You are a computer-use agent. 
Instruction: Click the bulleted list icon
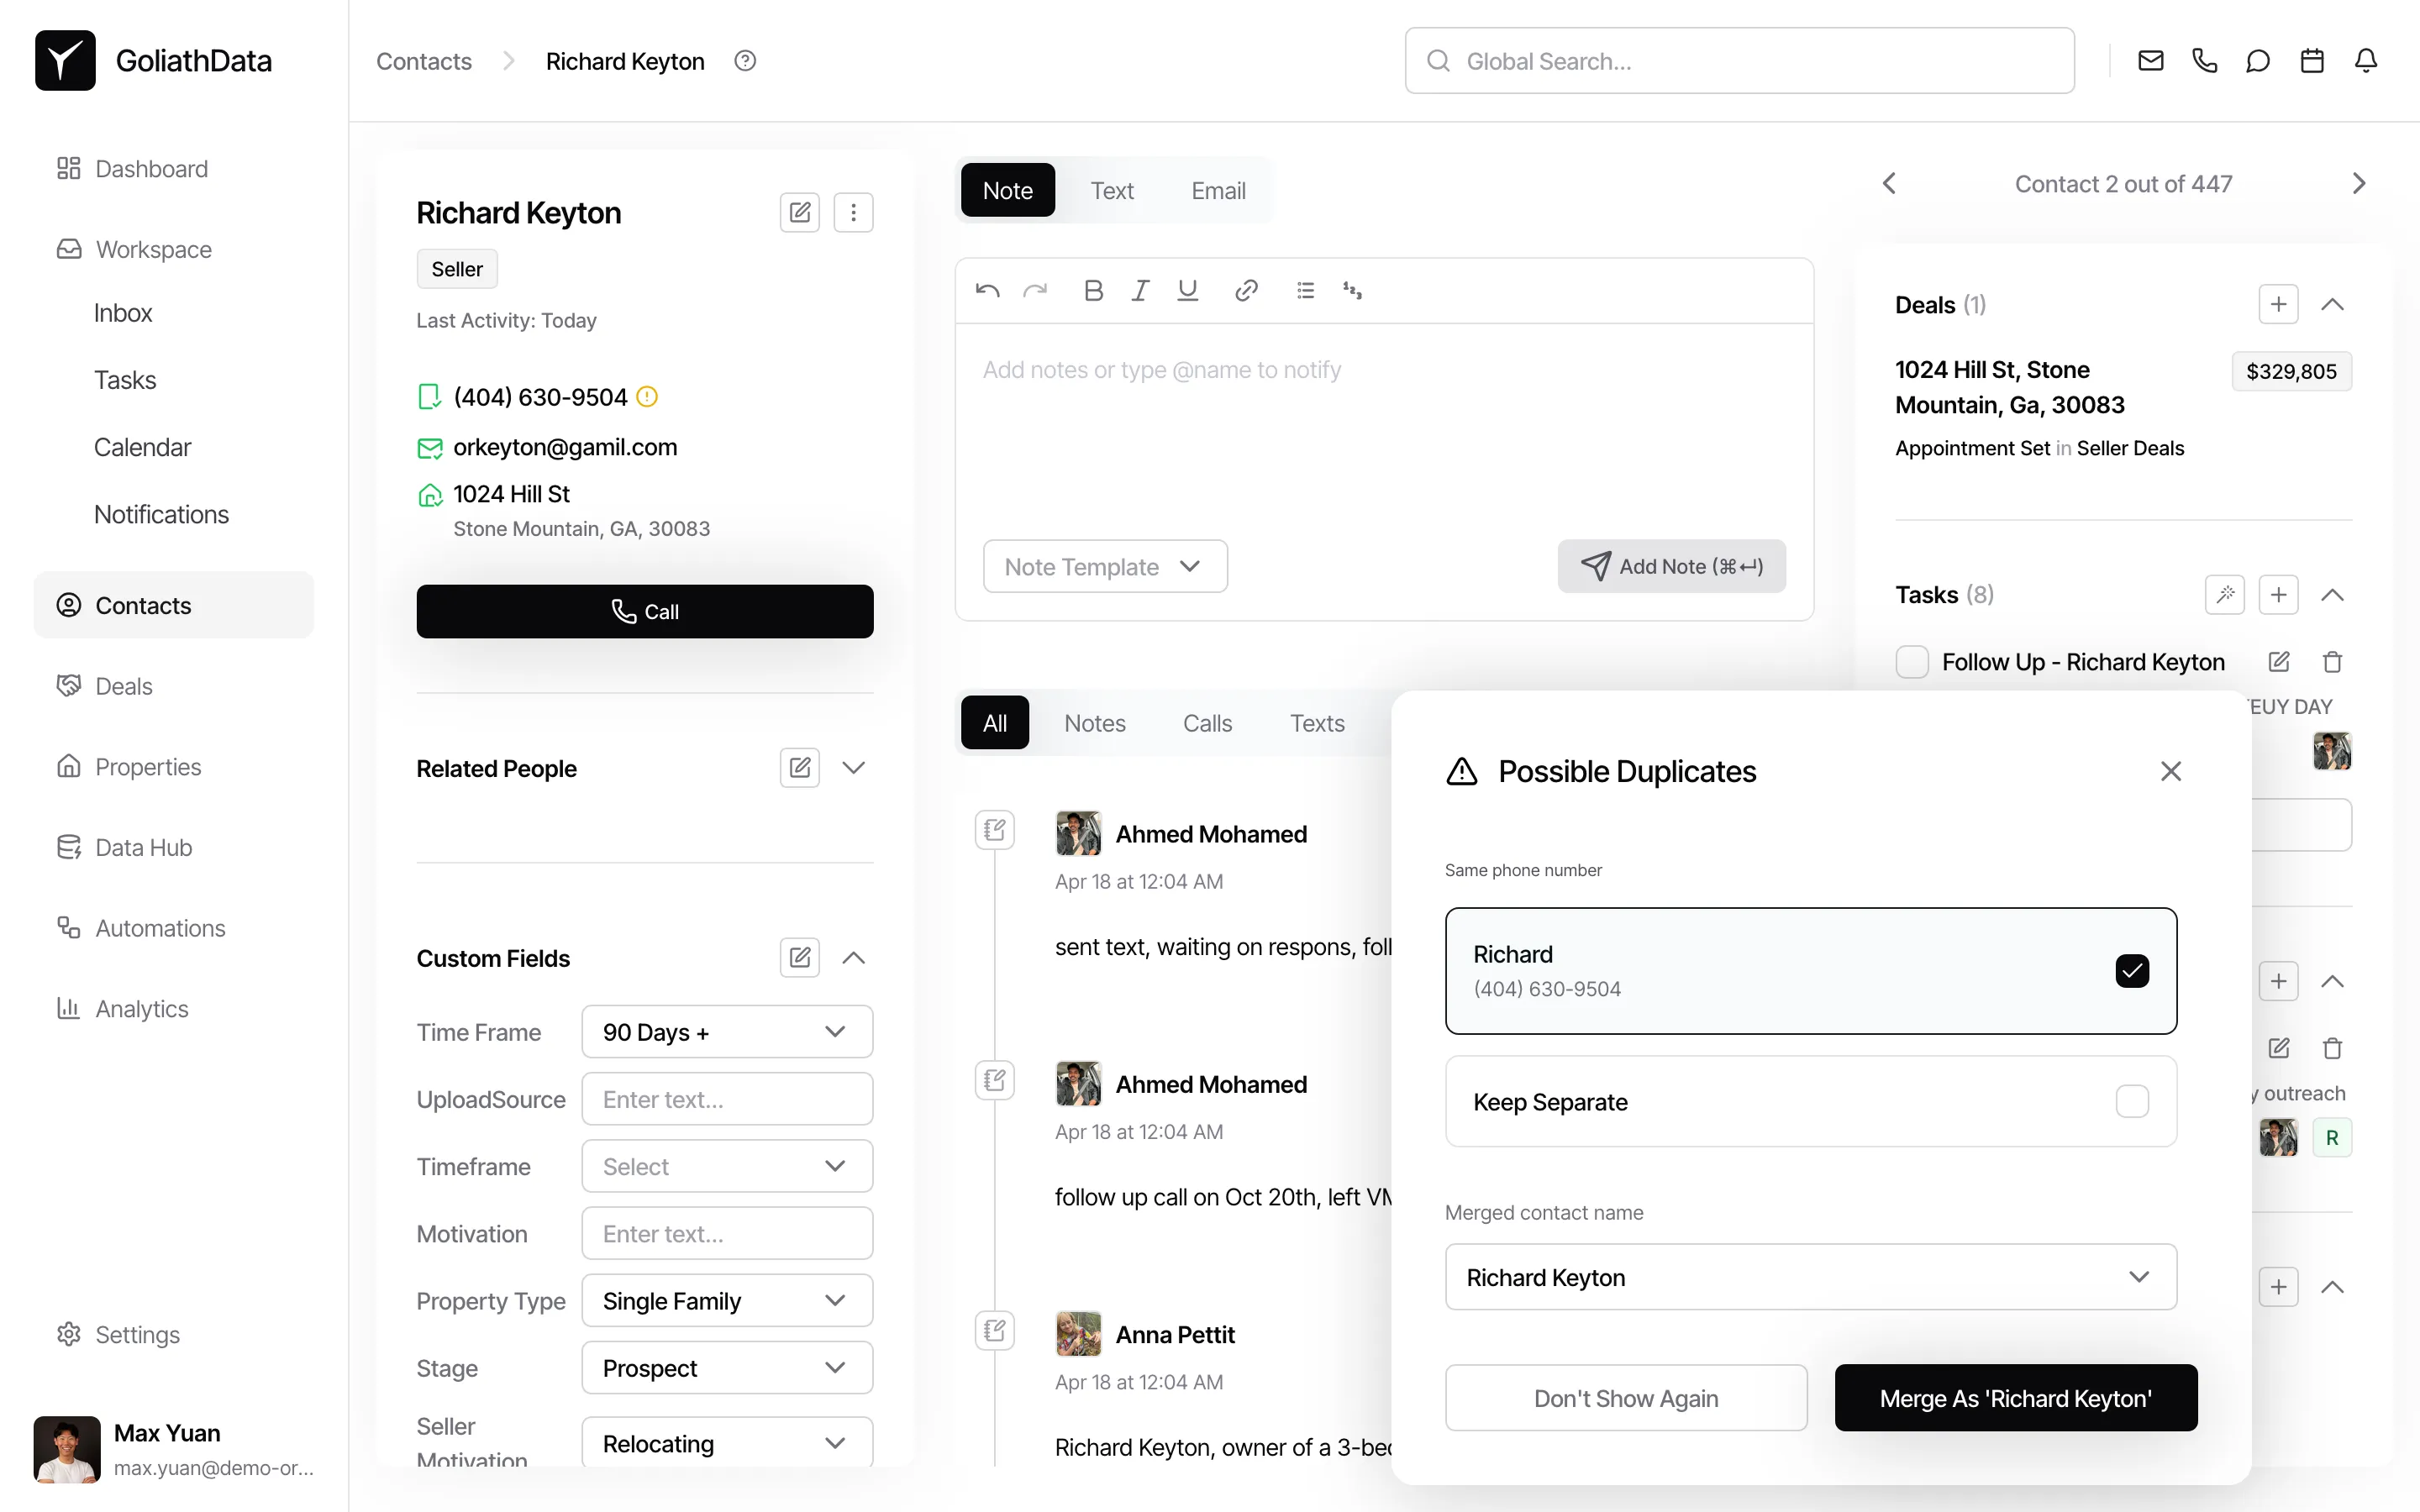1304,290
